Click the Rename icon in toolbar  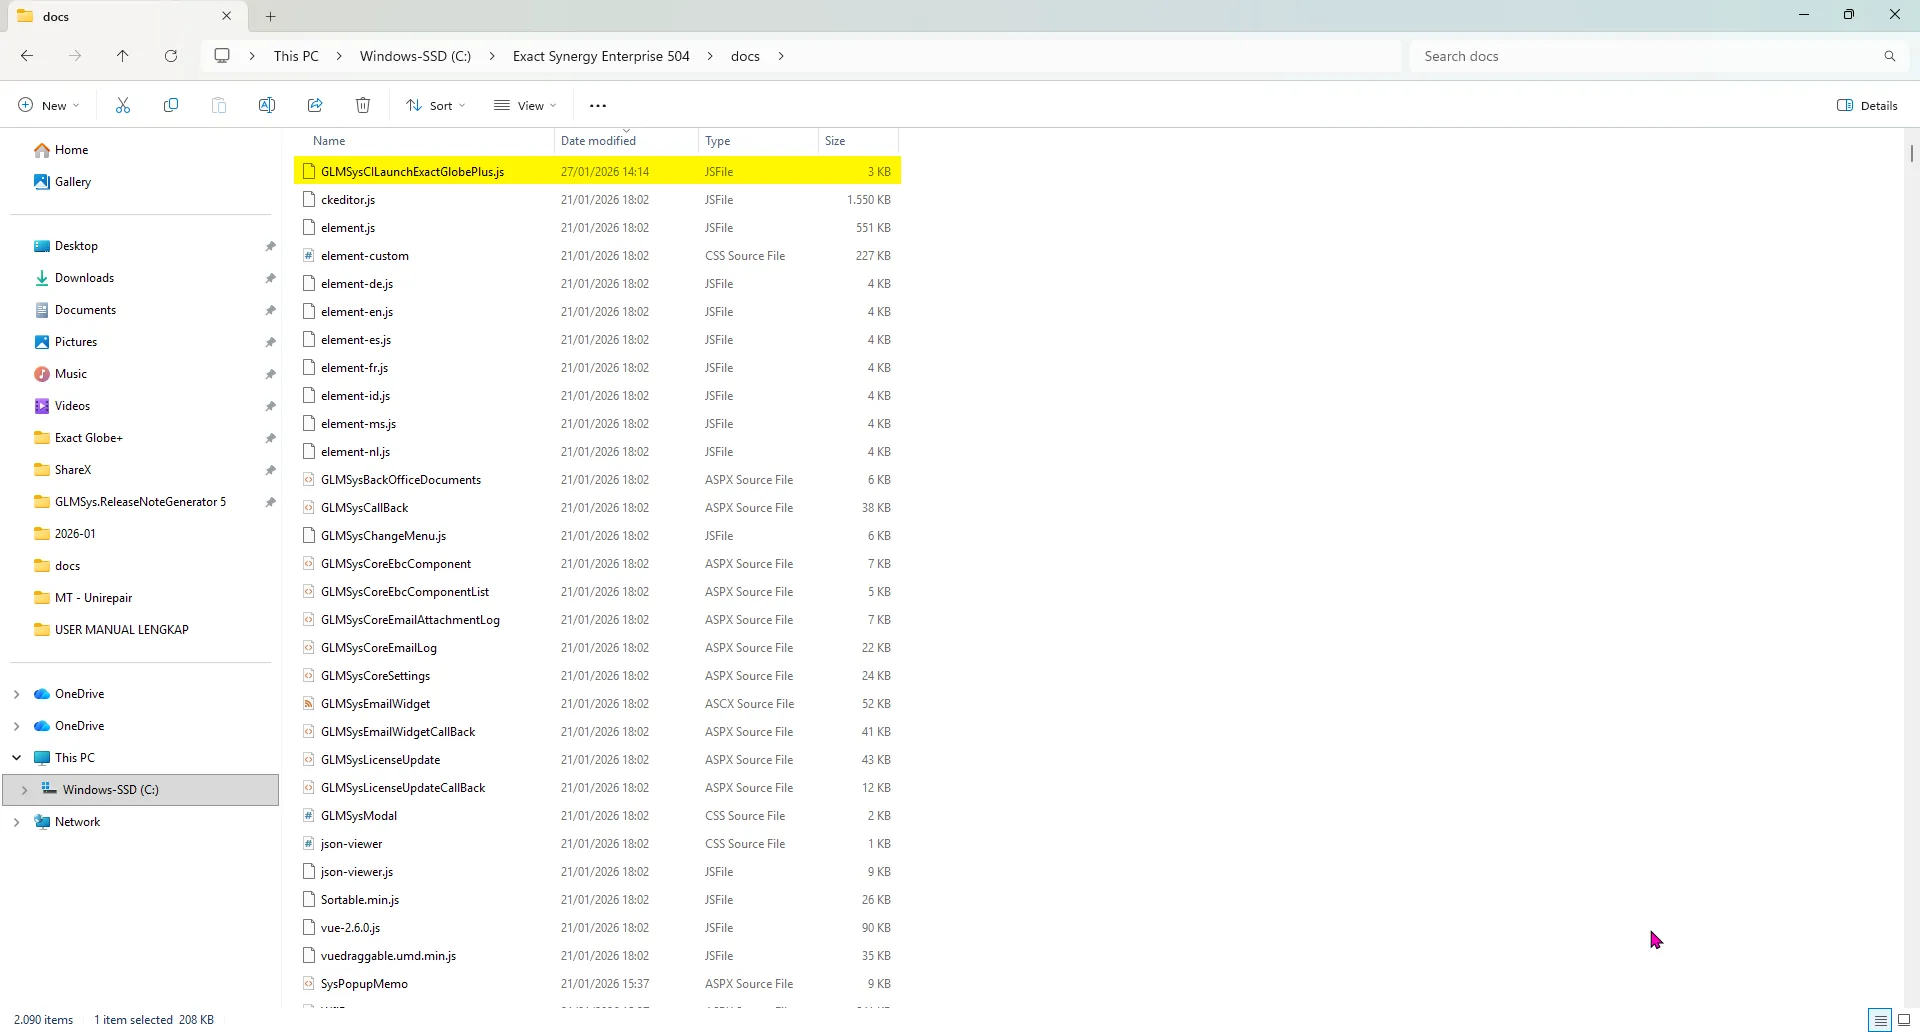pos(267,105)
